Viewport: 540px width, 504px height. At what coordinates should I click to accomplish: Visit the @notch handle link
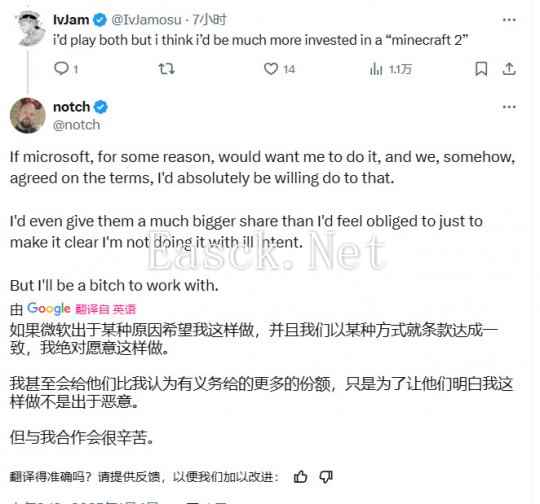[x=76, y=125]
